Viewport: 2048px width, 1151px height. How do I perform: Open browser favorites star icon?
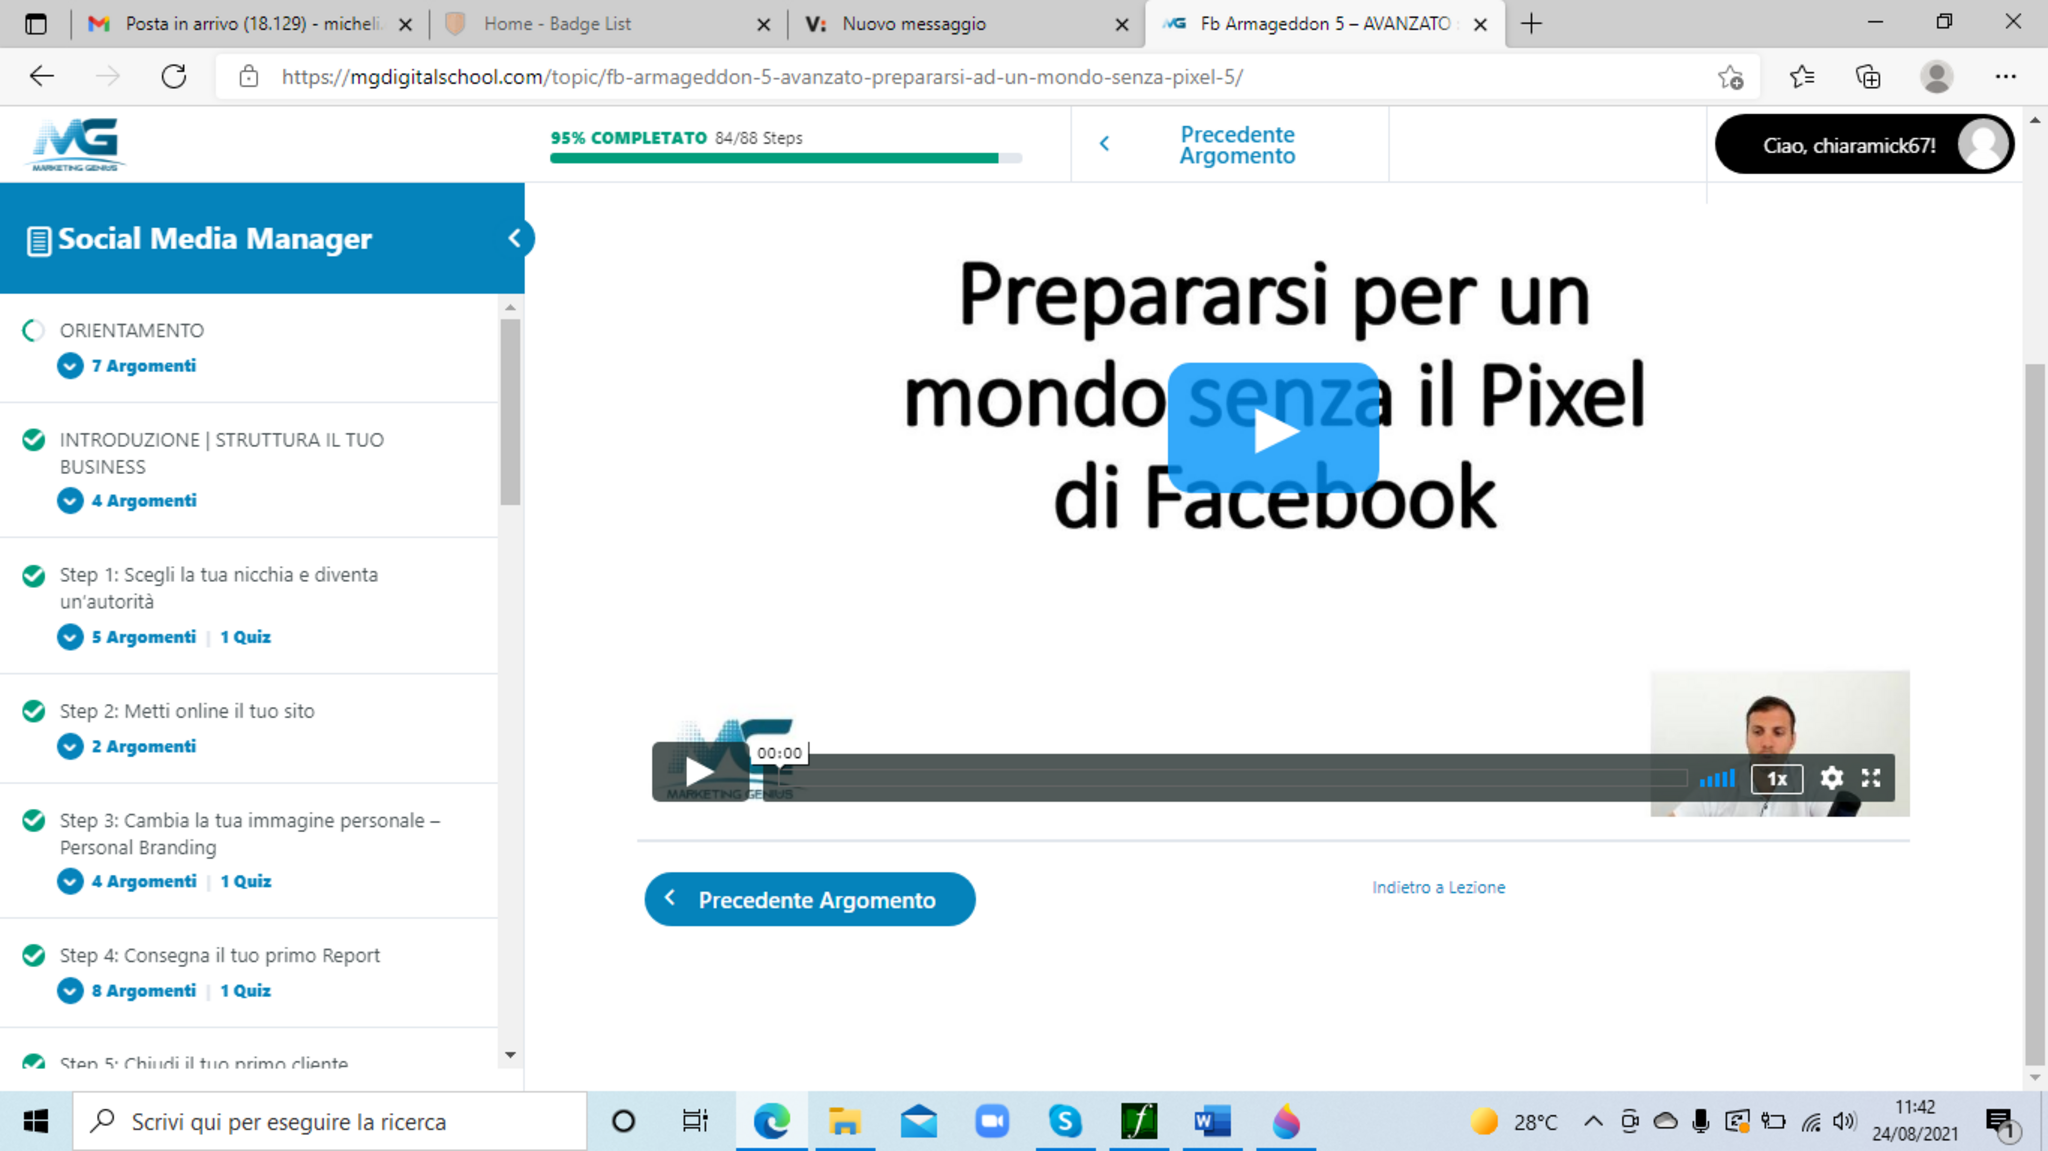(1802, 77)
